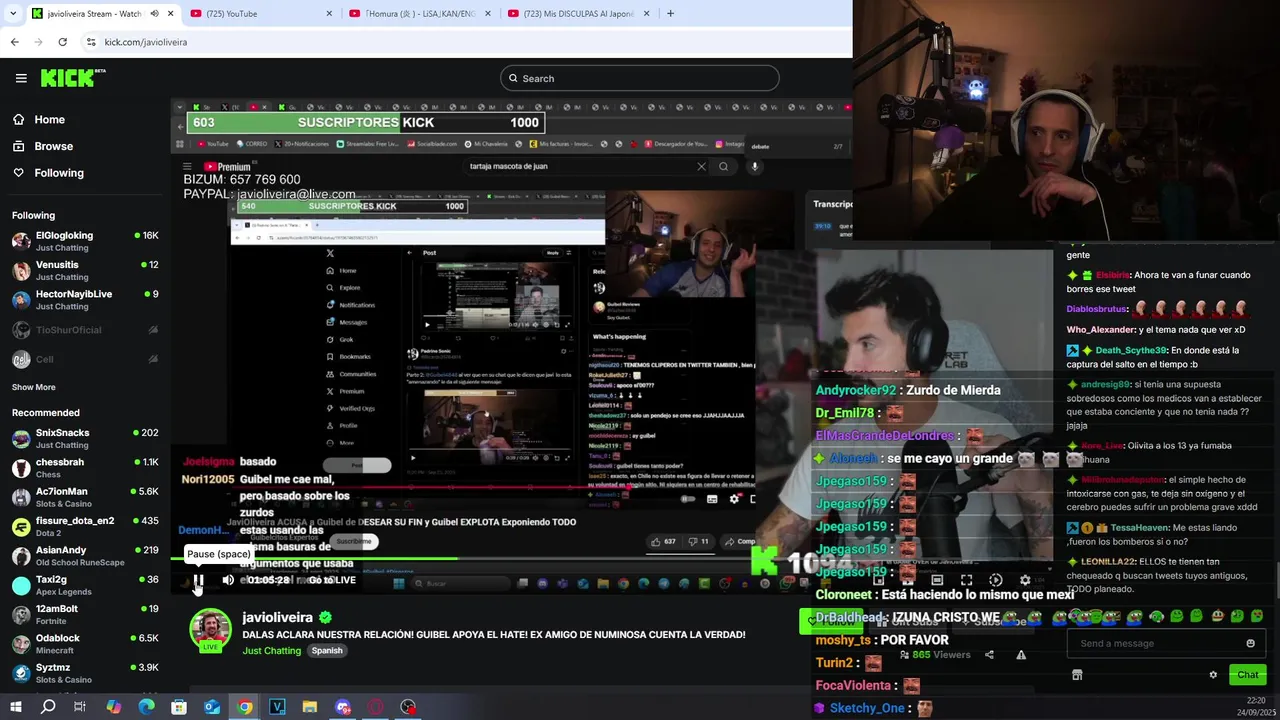
Task: Open Microsoft Store from the taskbar
Action: pyautogui.click(x=179, y=707)
